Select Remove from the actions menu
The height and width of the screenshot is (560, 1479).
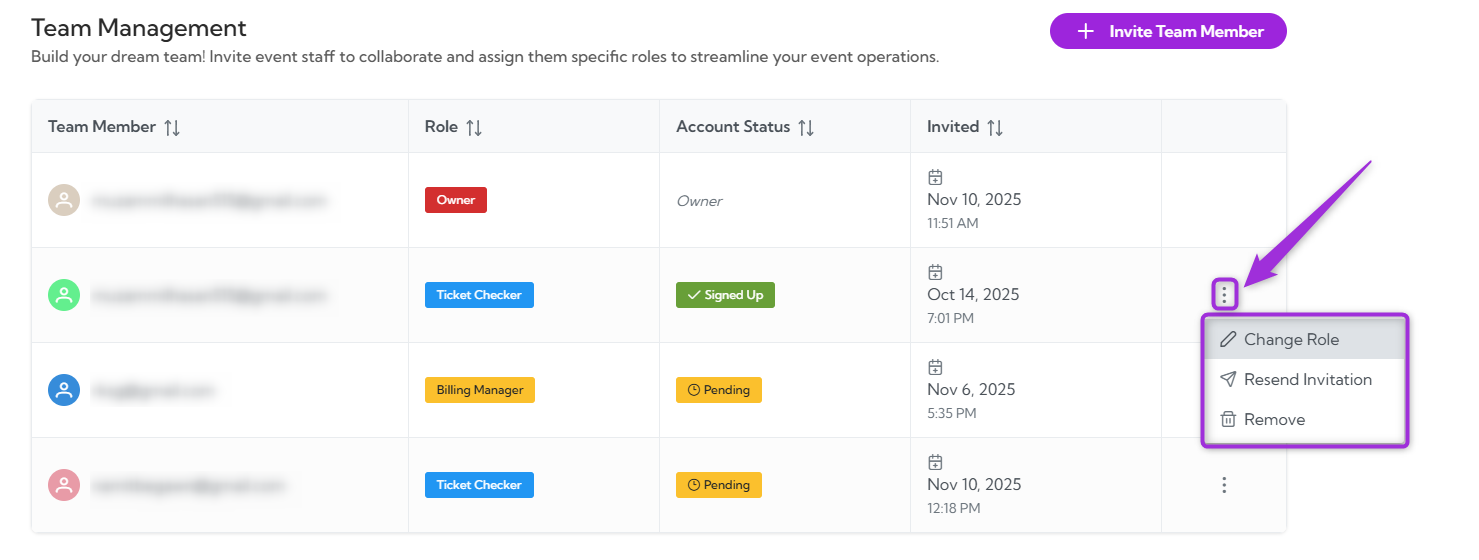[1274, 420]
